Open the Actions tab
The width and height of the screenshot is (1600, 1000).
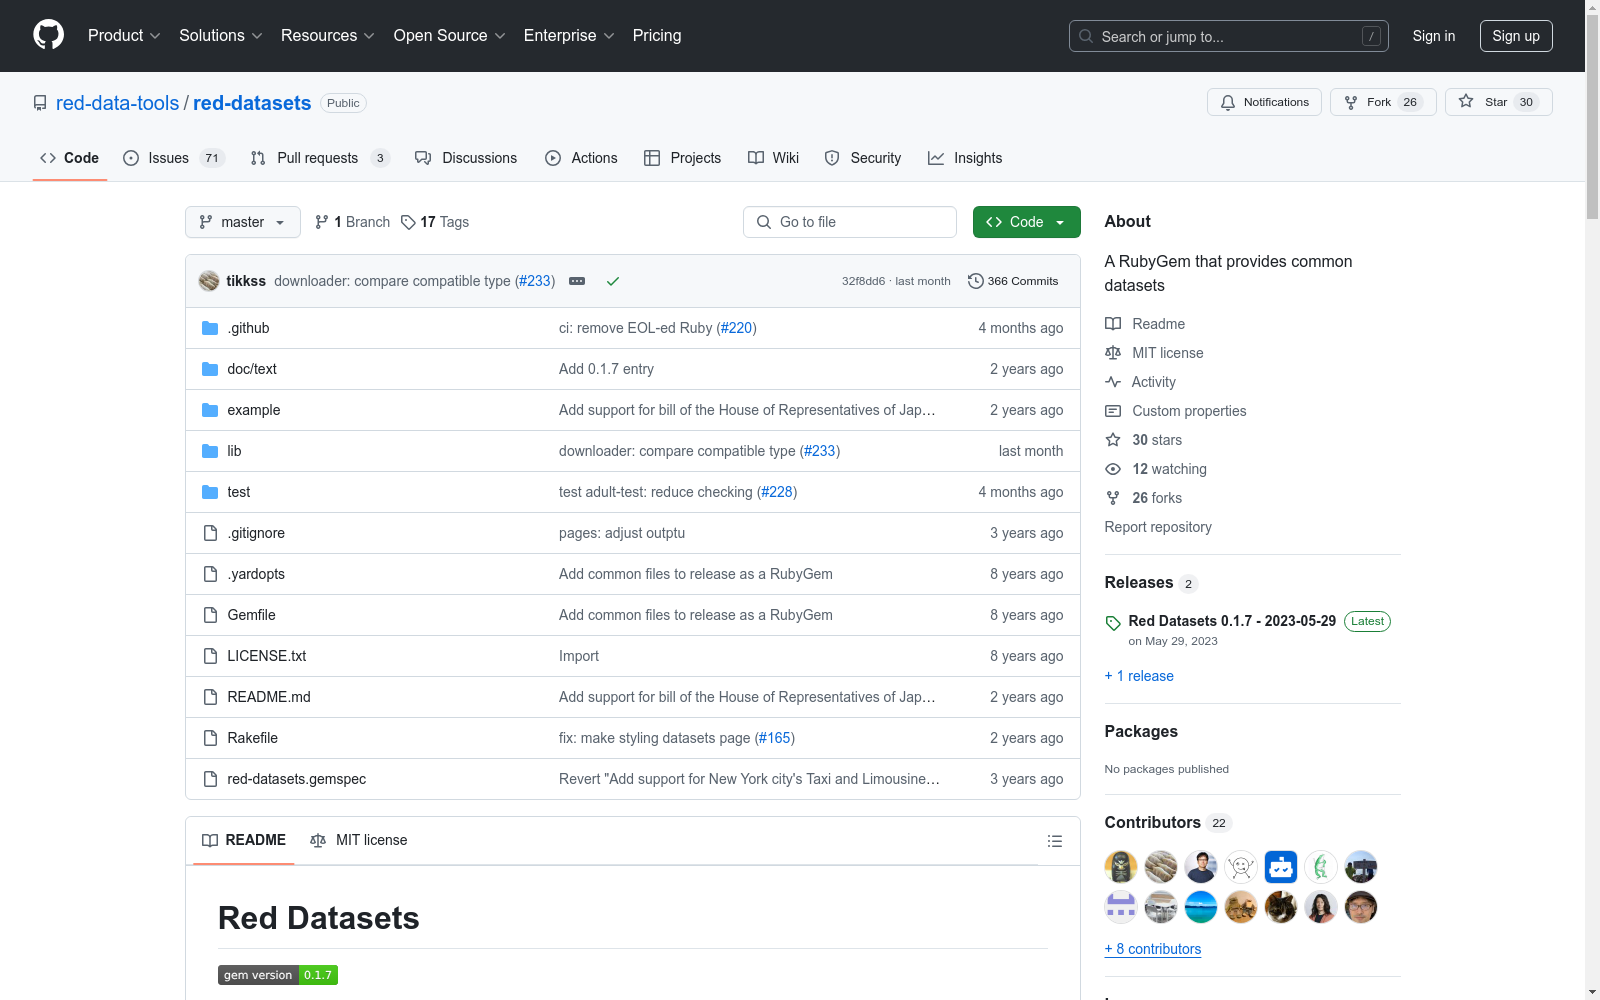pos(581,158)
